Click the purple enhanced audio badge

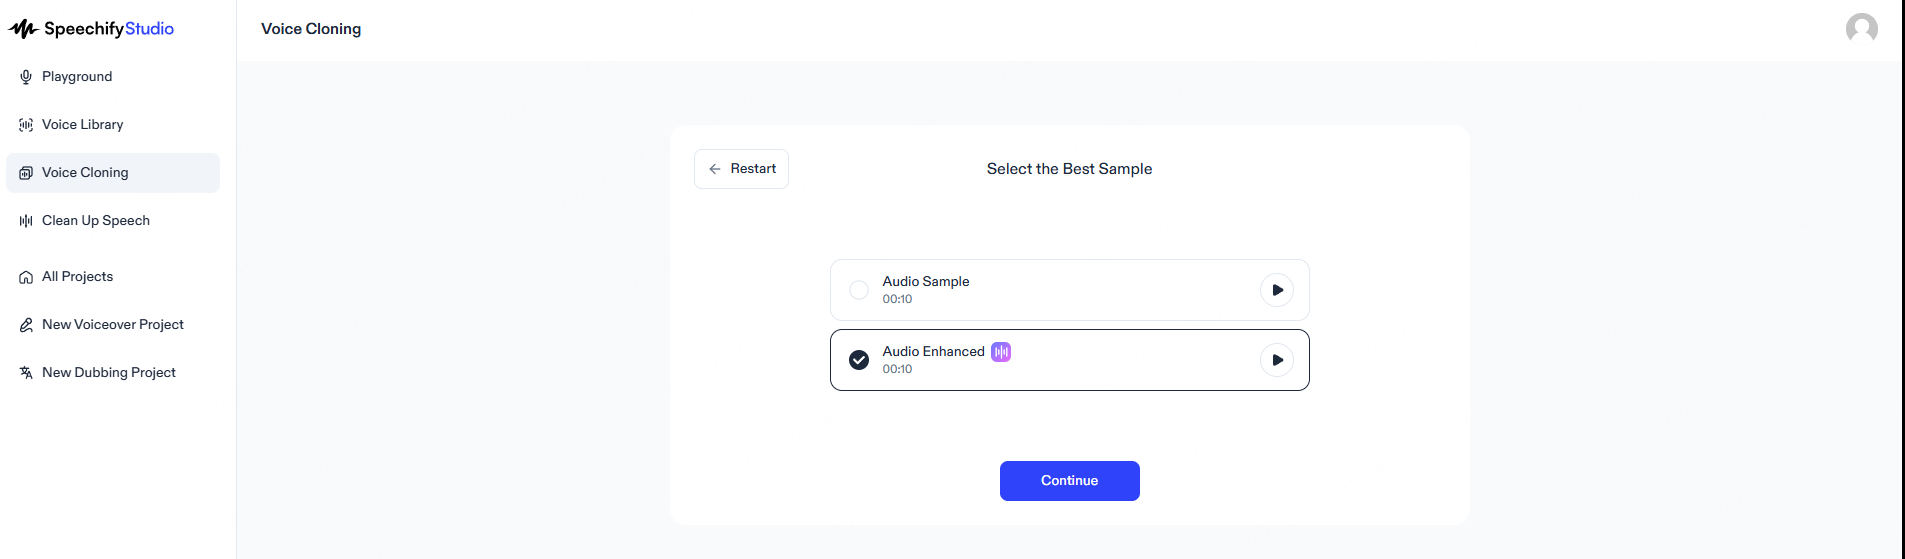(1001, 352)
